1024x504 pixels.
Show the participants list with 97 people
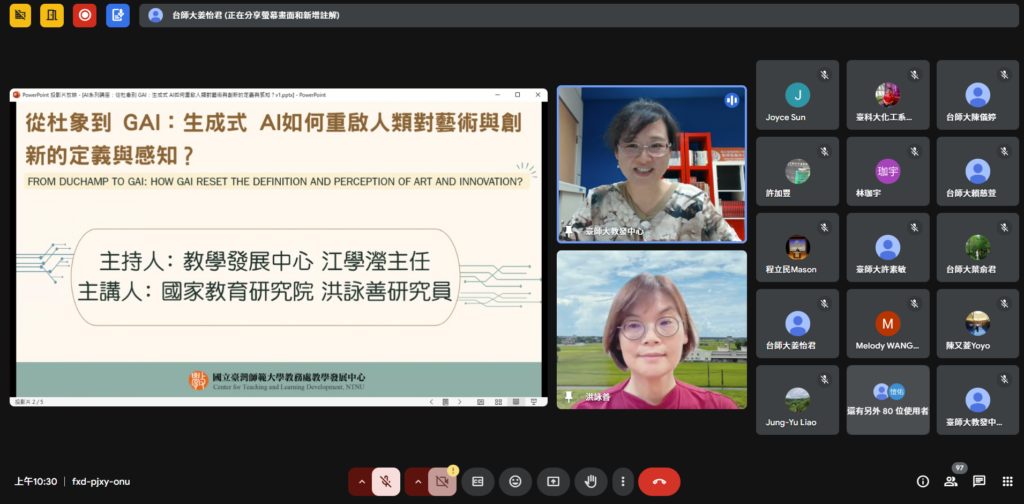(x=951, y=481)
